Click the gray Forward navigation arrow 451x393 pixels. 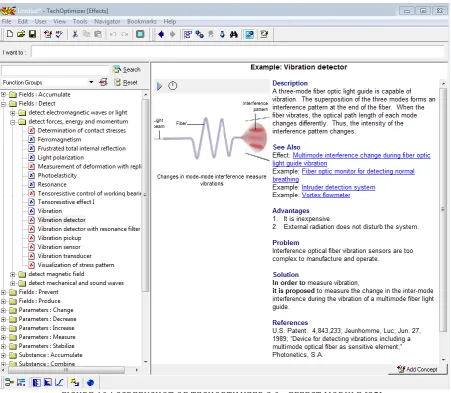173,34
